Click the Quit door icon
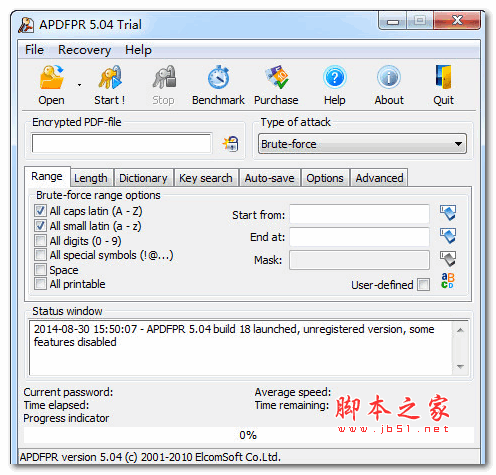 coord(443,77)
